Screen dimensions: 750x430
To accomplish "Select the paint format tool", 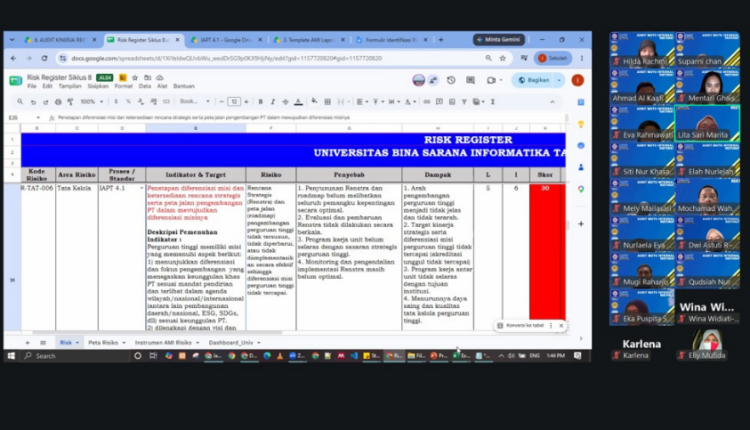I will [70, 102].
